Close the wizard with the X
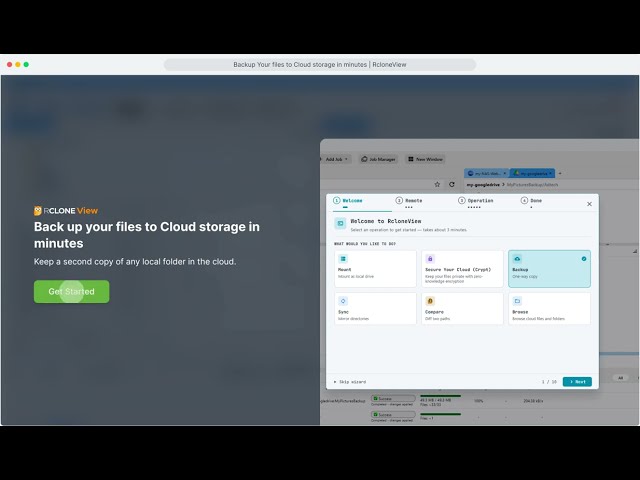640x480 pixels. 589,204
